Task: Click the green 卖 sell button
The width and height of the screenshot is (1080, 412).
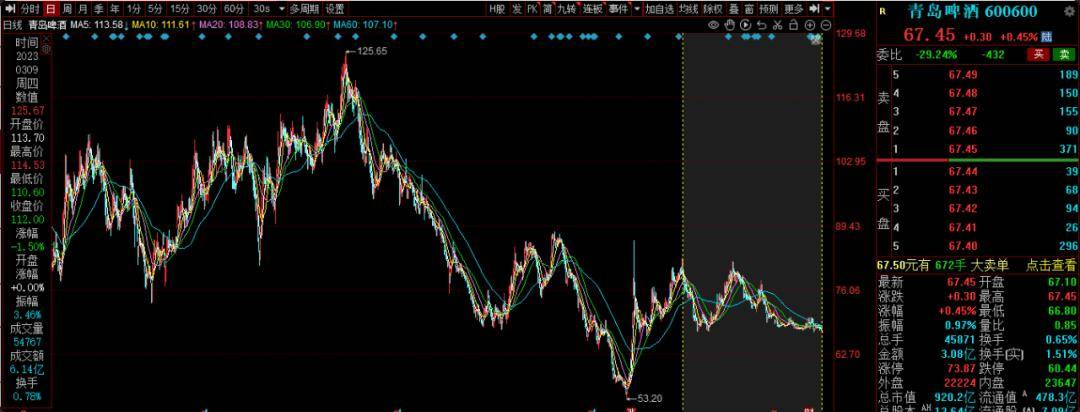Action: click(x=1064, y=54)
